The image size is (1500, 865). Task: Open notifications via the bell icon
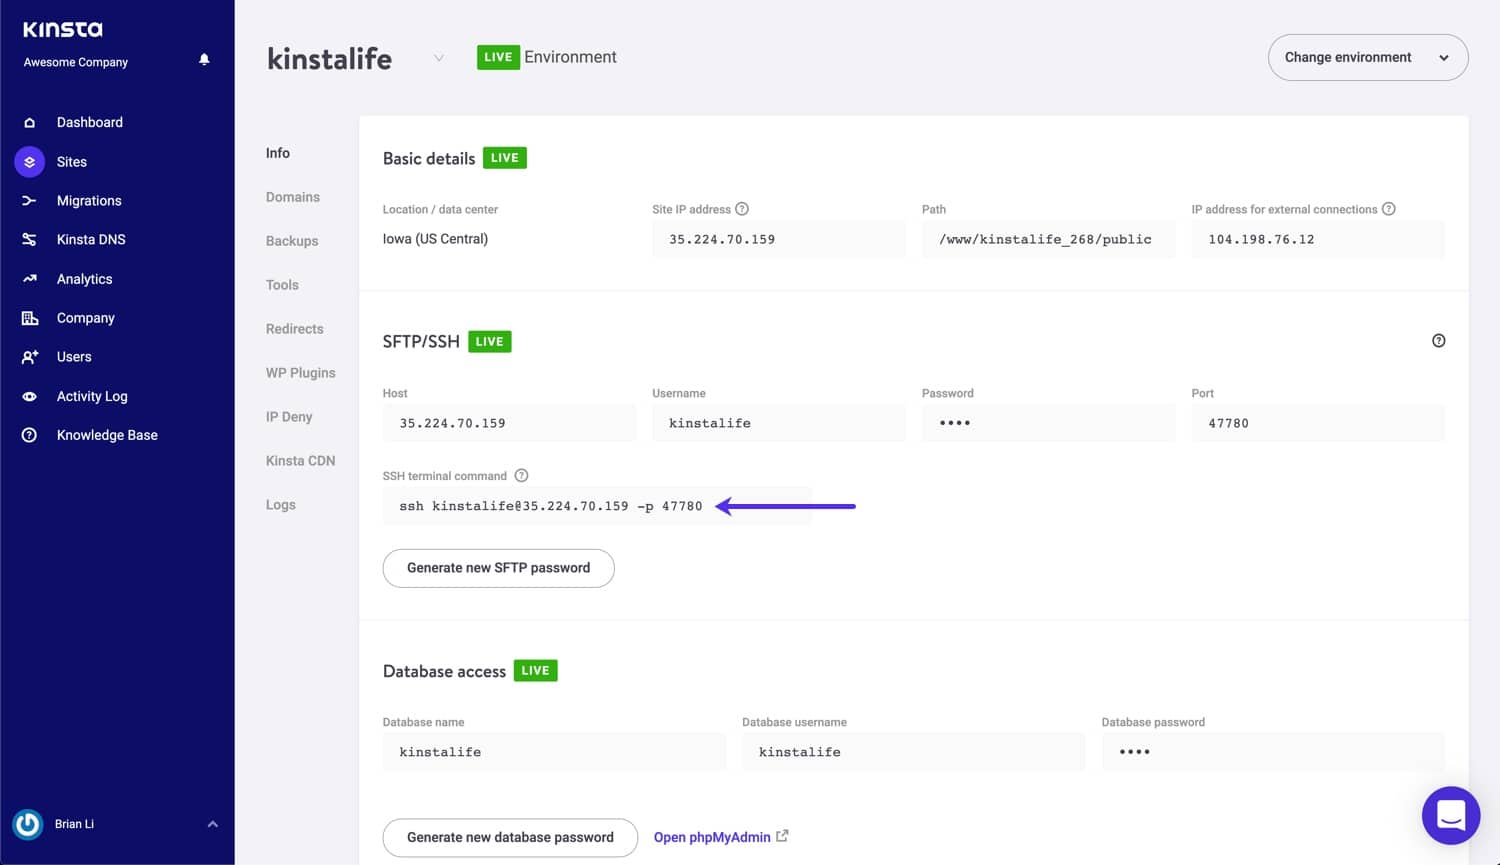click(204, 59)
